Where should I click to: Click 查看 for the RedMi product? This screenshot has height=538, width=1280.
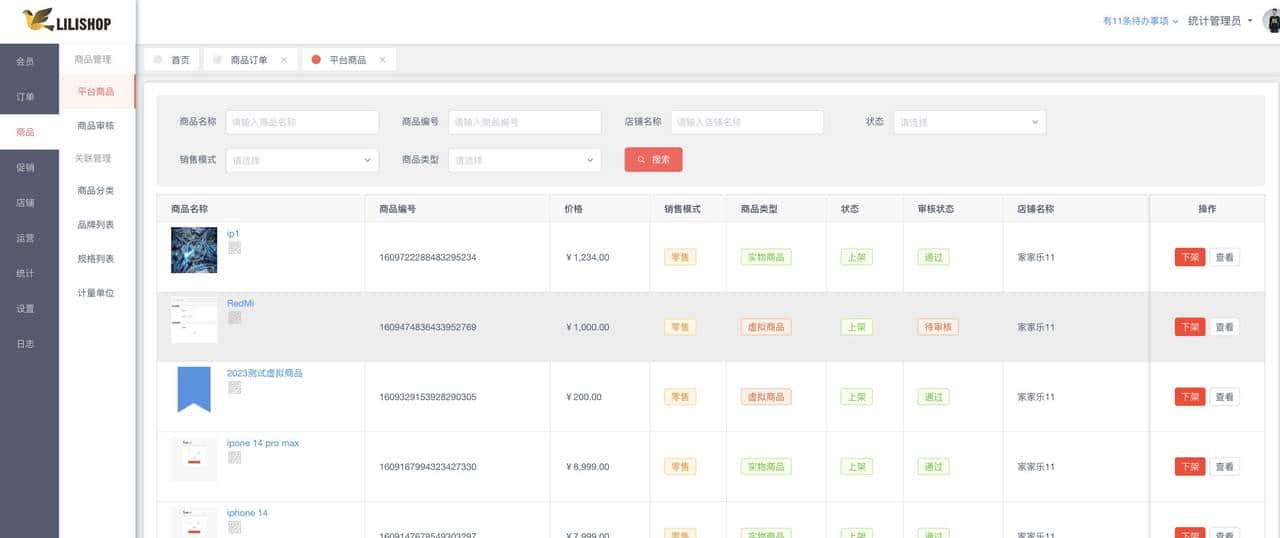[x=1224, y=327]
